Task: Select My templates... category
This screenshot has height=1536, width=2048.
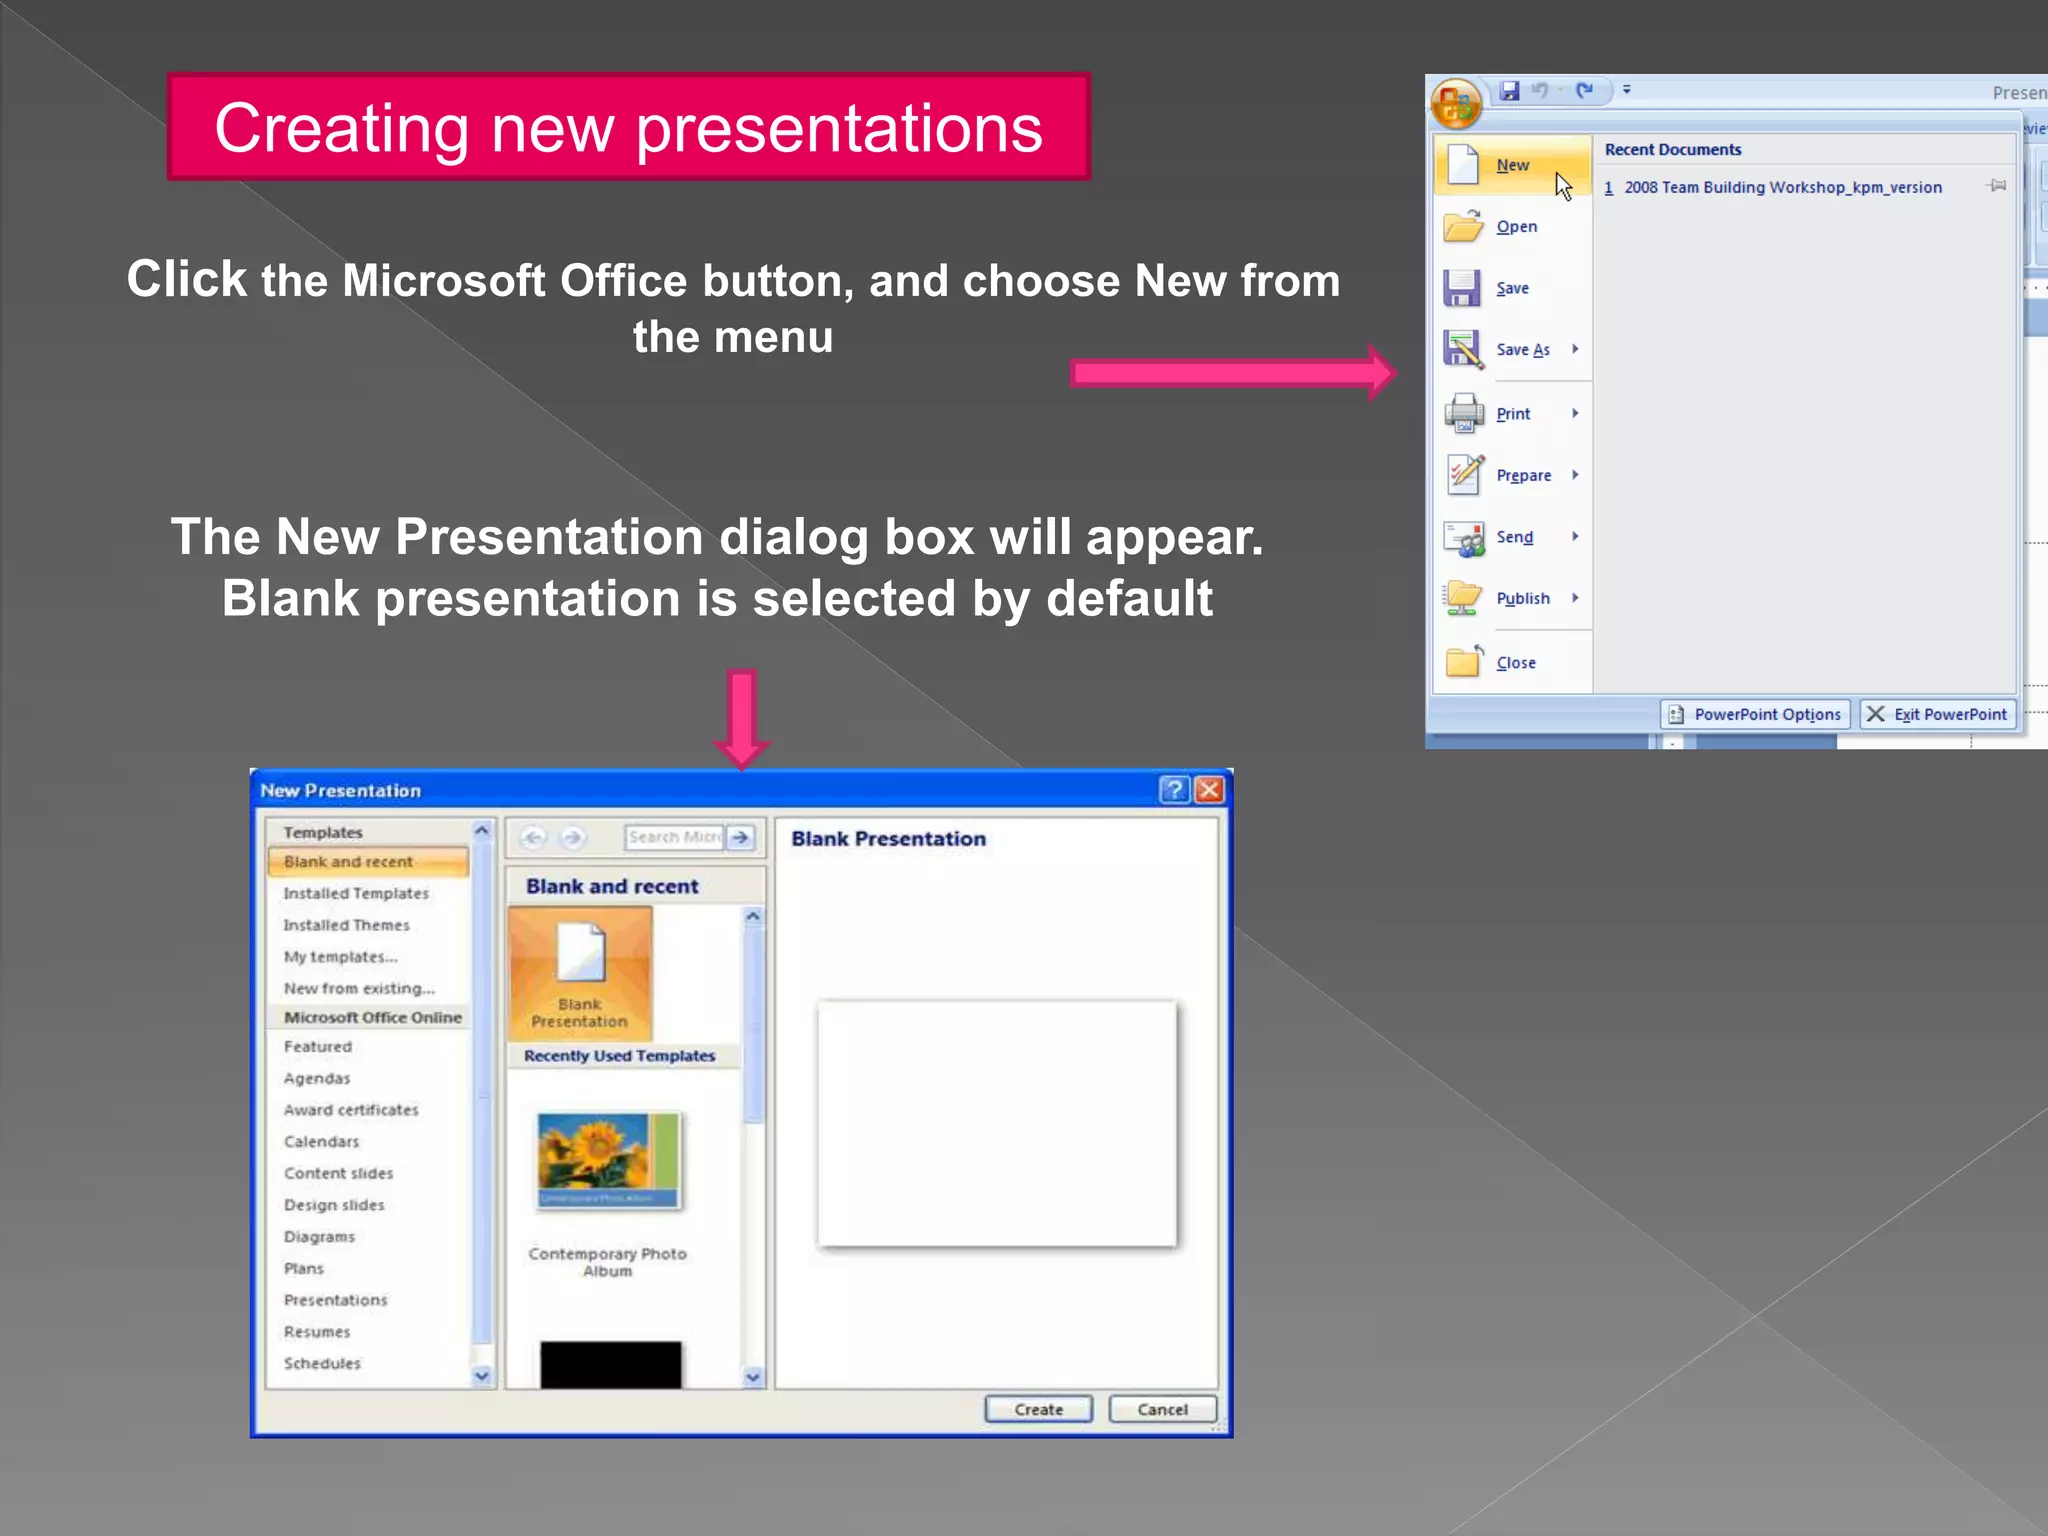Action: (x=340, y=957)
